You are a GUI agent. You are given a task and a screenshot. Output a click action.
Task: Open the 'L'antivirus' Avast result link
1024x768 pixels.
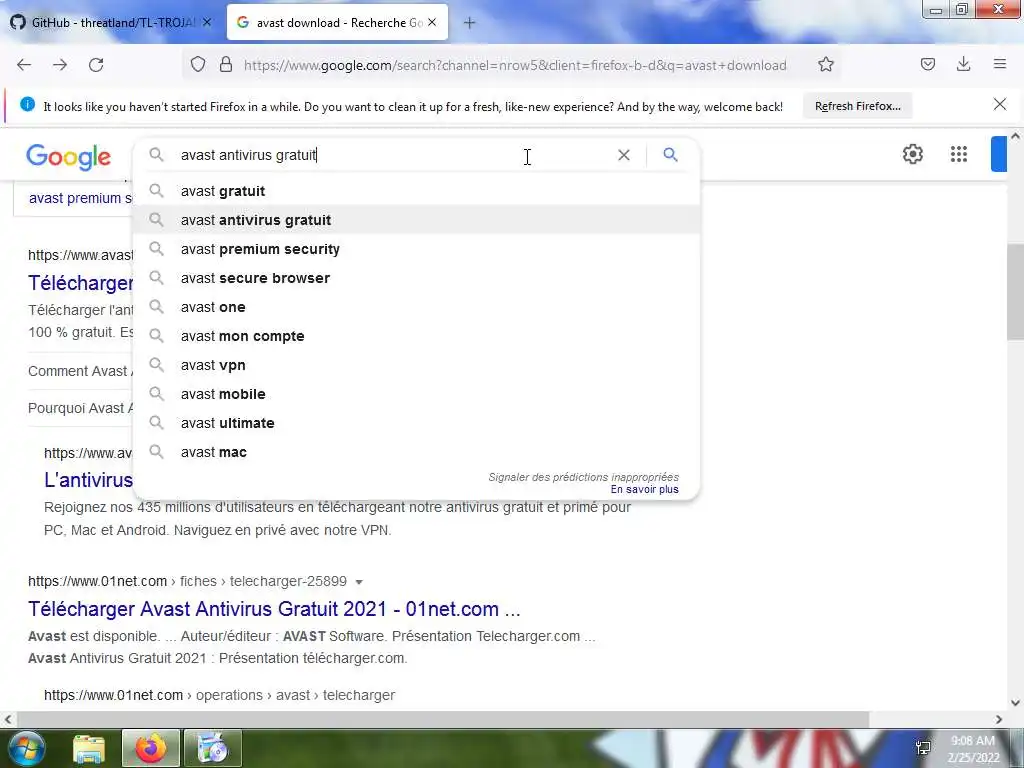coord(88,480)
